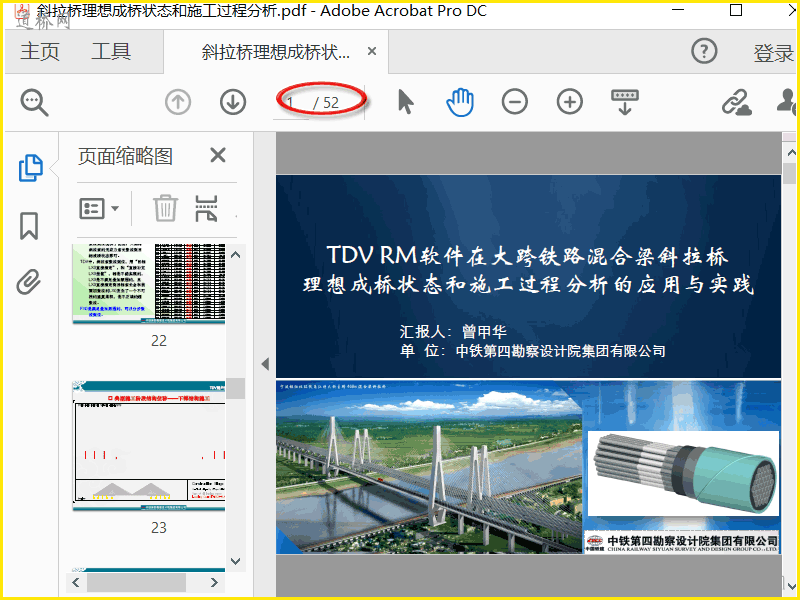The image size is (800, 600).
Task: Click the label "23" under thumbnail
Action: tap(159, 527)
